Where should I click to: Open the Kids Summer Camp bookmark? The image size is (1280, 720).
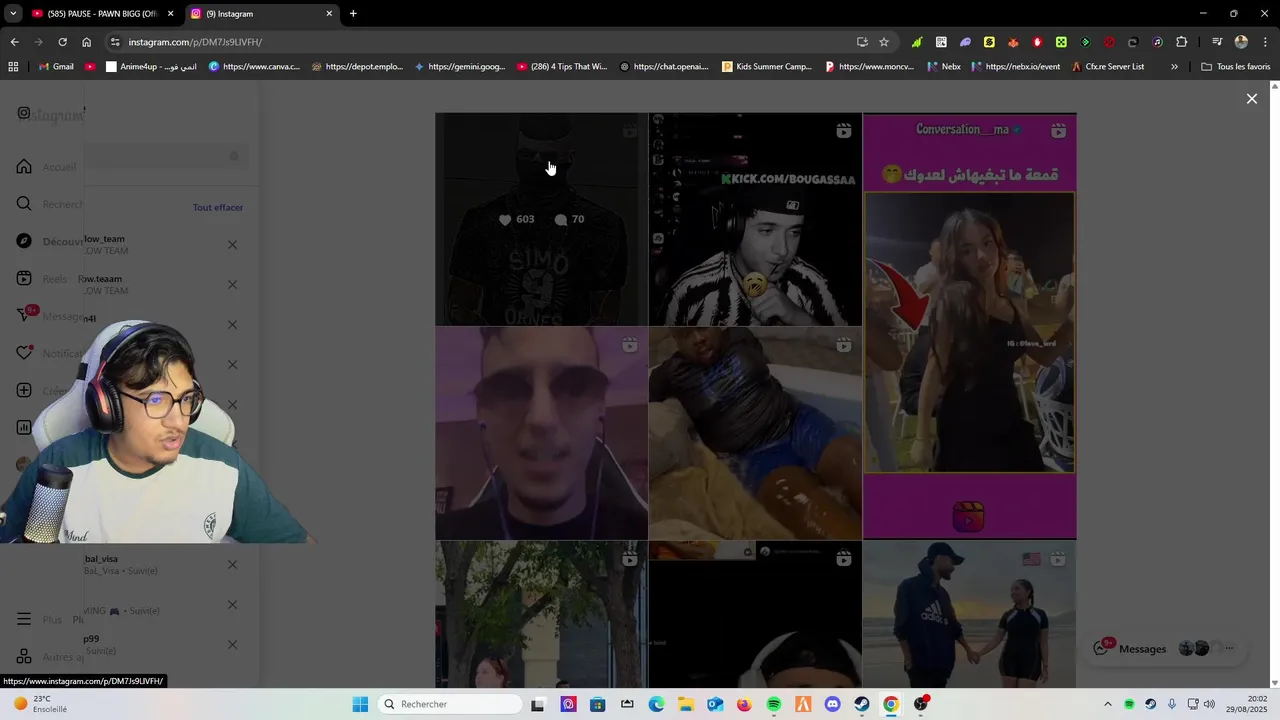click(x=767, y=67)
